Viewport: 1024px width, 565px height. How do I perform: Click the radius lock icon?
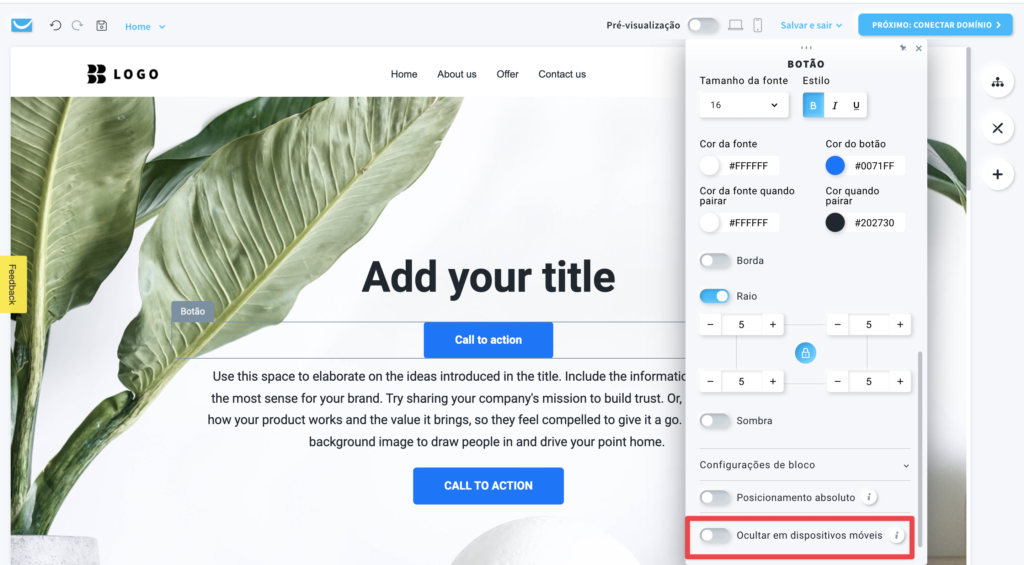(x=805, y=353)
